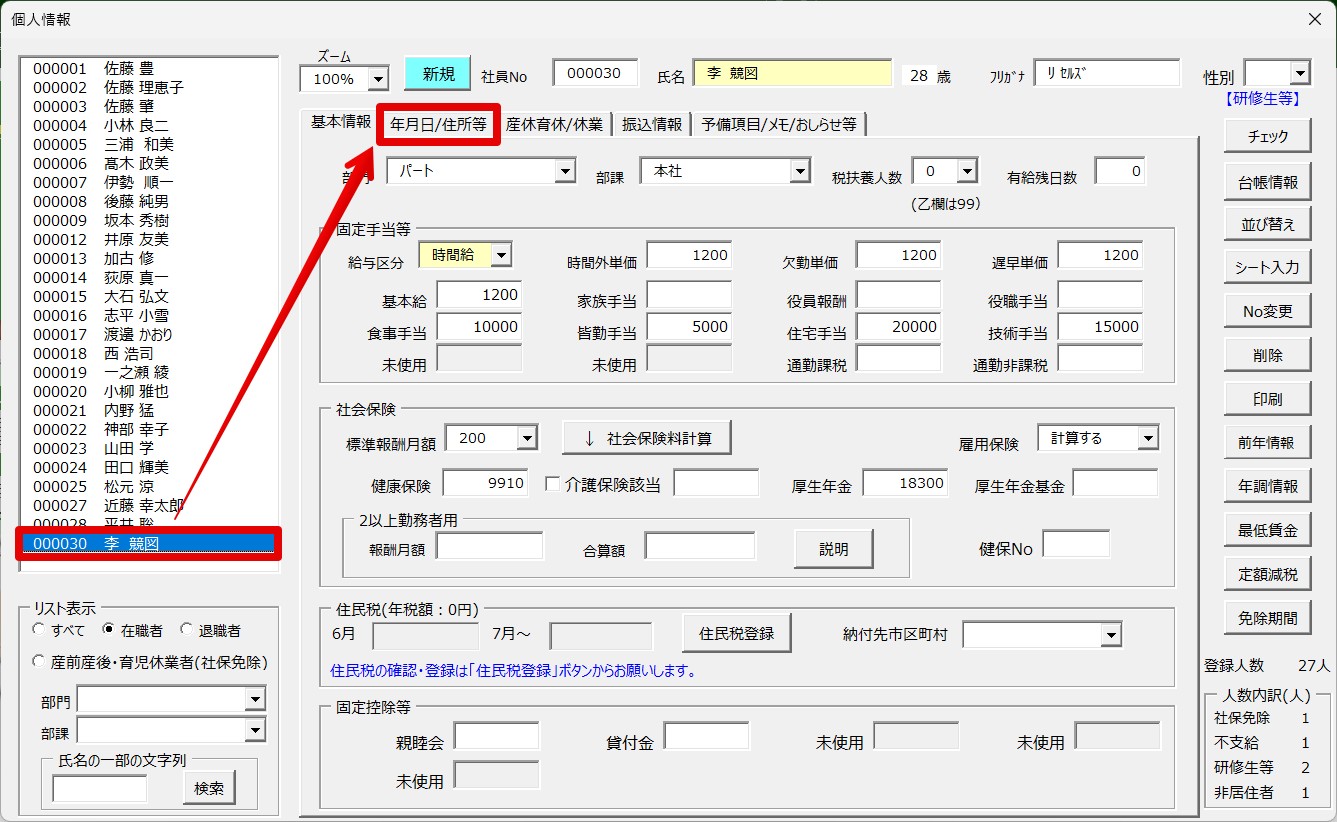Click the 基本給 input field
The width and height of the screenshot is (1337, 822).
click(479, 295)
